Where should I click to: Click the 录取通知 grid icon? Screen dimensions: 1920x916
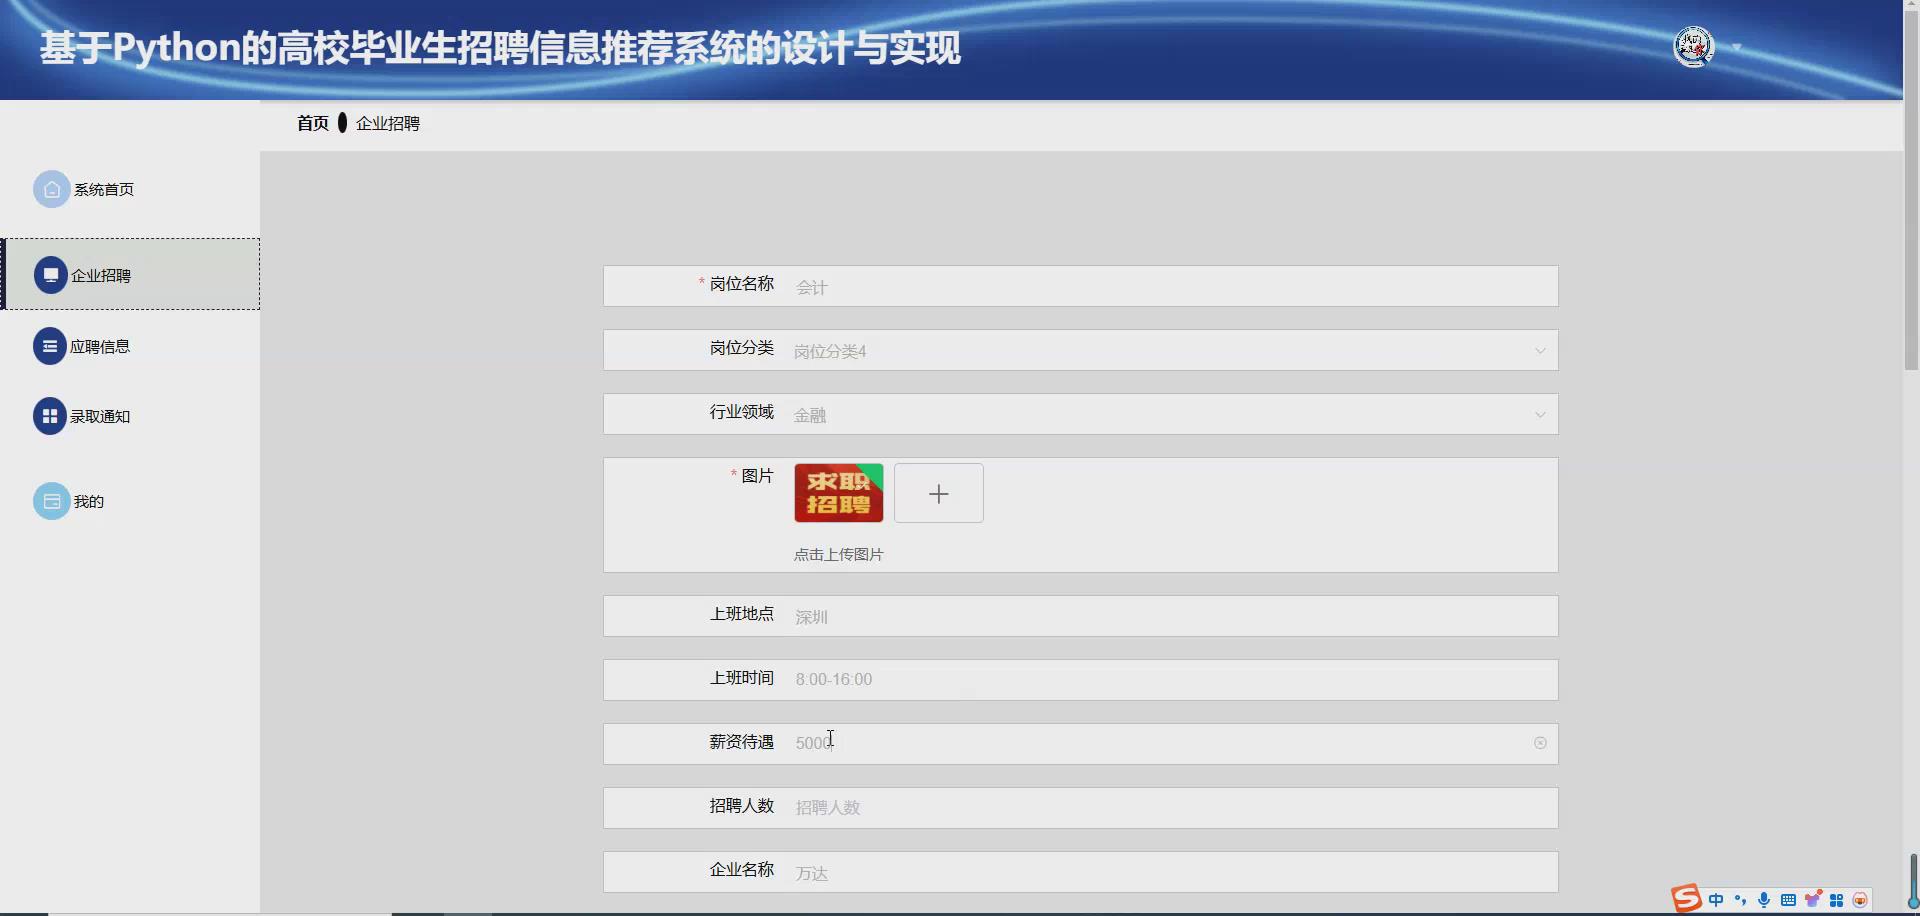tap(50, 416)
